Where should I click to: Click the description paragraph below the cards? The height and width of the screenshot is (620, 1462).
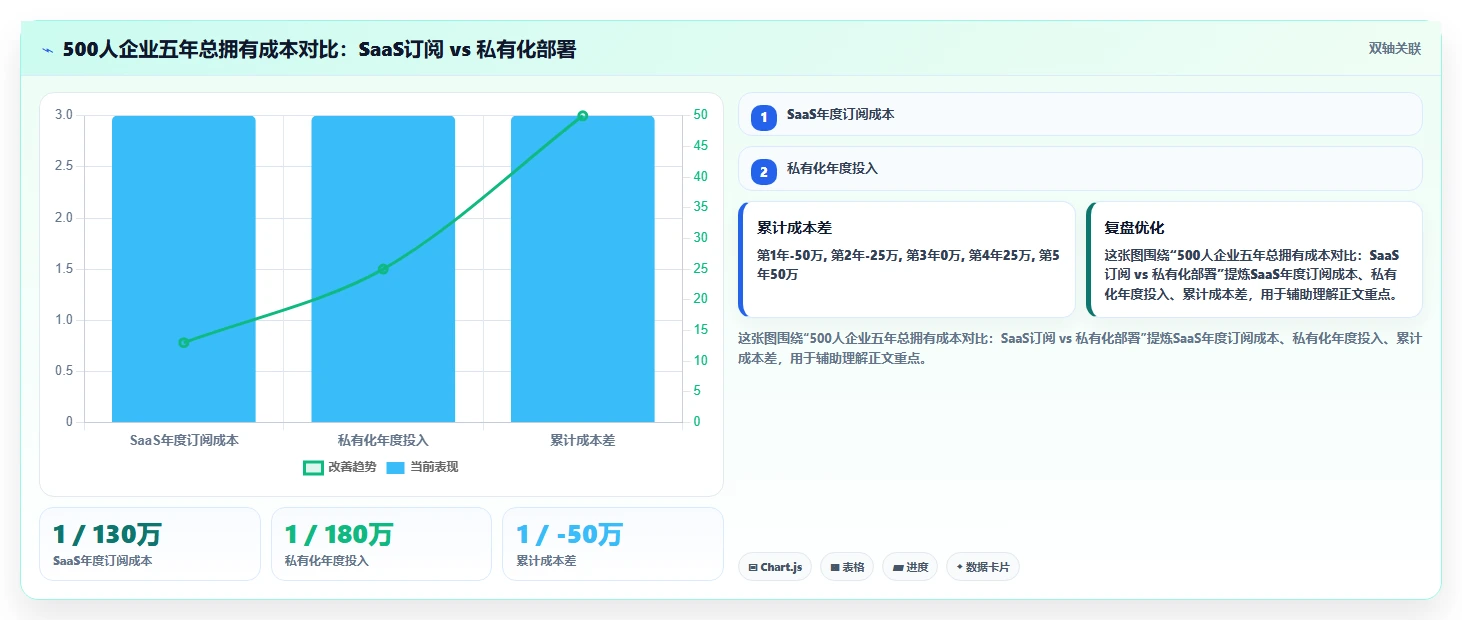1080,348
